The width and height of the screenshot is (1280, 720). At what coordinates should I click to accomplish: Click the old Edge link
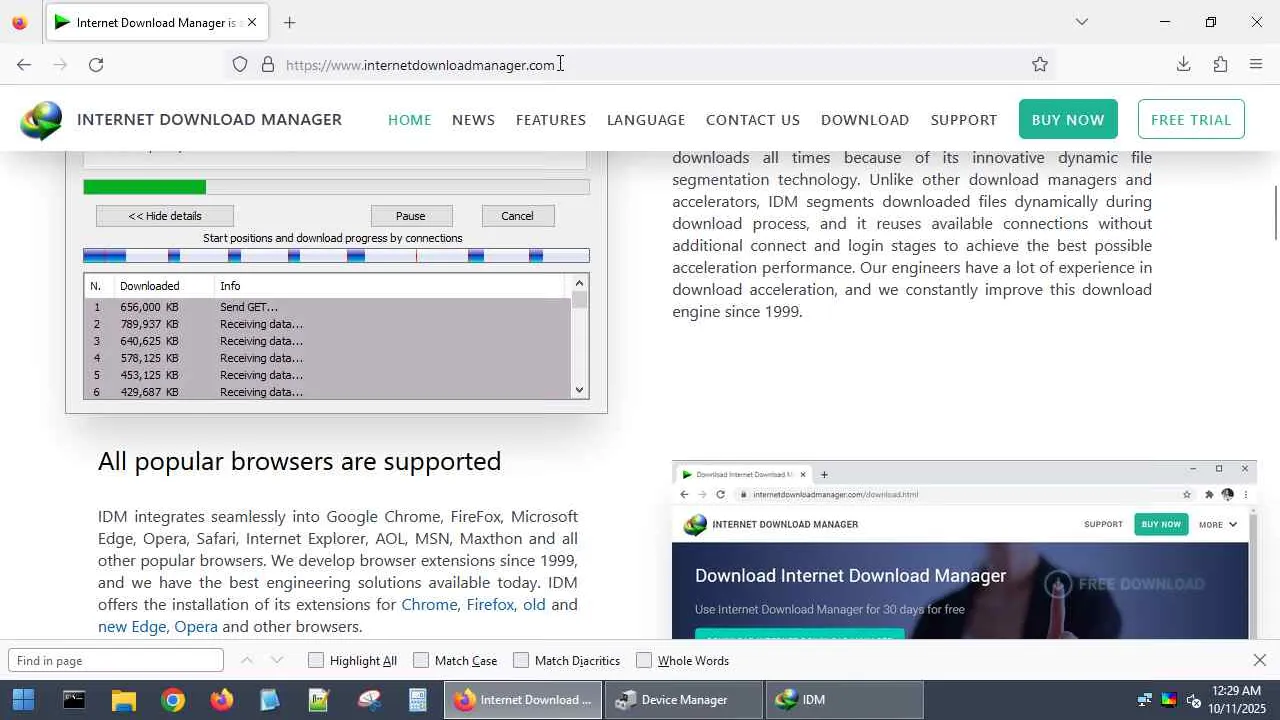click(x=534, y=604)
